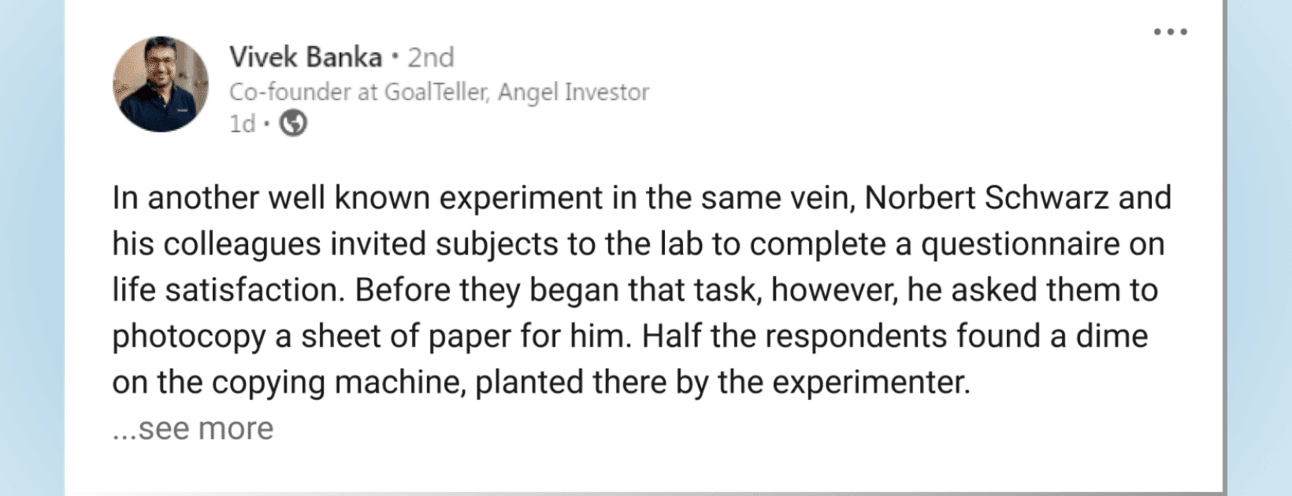Click the globe public visibility icon
This screenshot has width=1292, height=496.
pos(293,124)
